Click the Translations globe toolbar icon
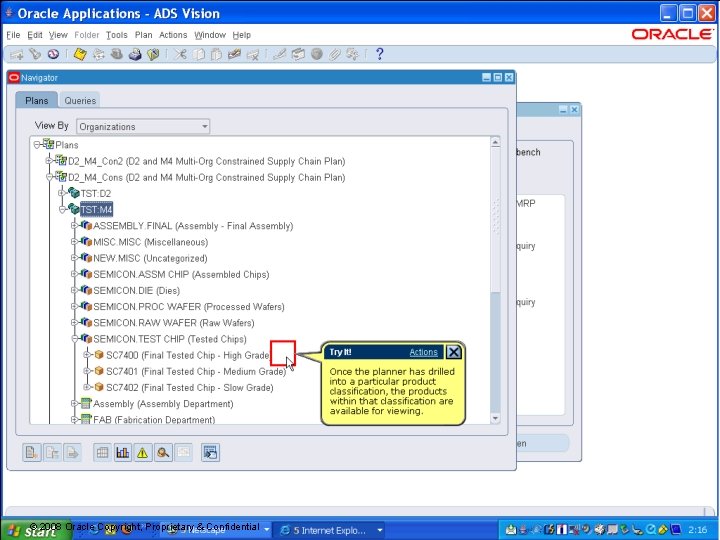Image resolution: width=720 pixels, height=540 pixels. point(316,55)
